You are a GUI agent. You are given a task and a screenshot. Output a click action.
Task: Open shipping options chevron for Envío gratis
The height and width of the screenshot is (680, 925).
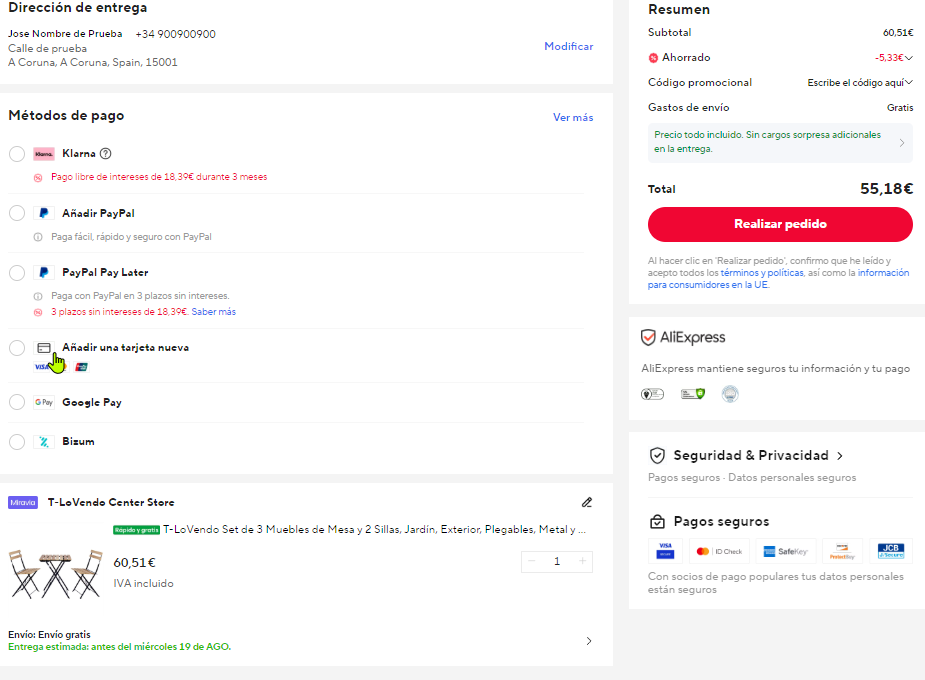(x=589, y=641)
